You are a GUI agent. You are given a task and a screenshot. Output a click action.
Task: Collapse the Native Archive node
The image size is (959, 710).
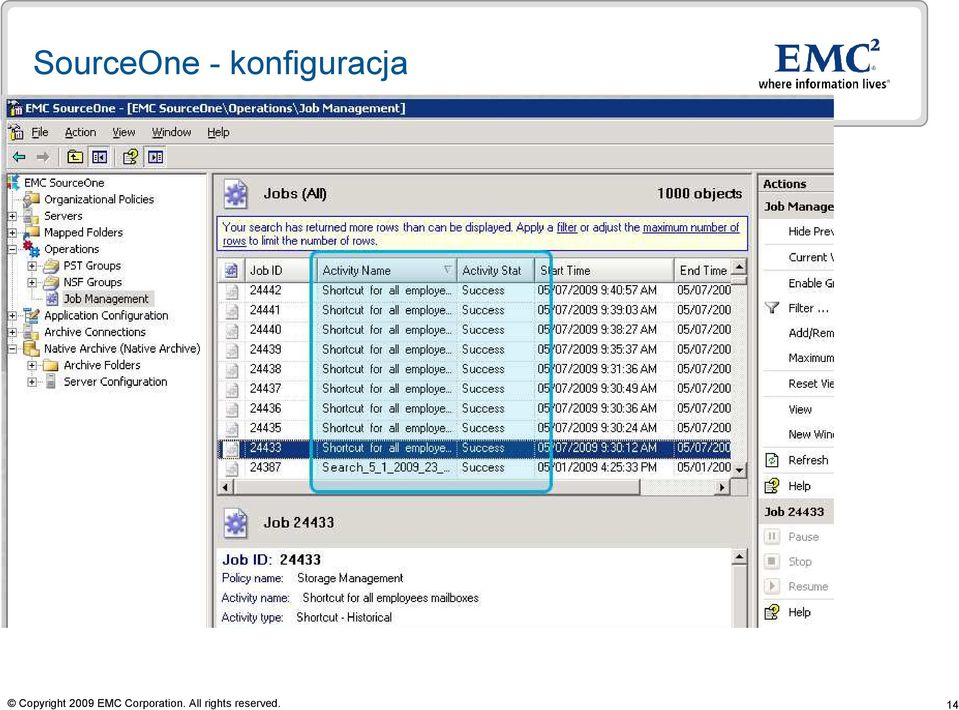(13, 349)
